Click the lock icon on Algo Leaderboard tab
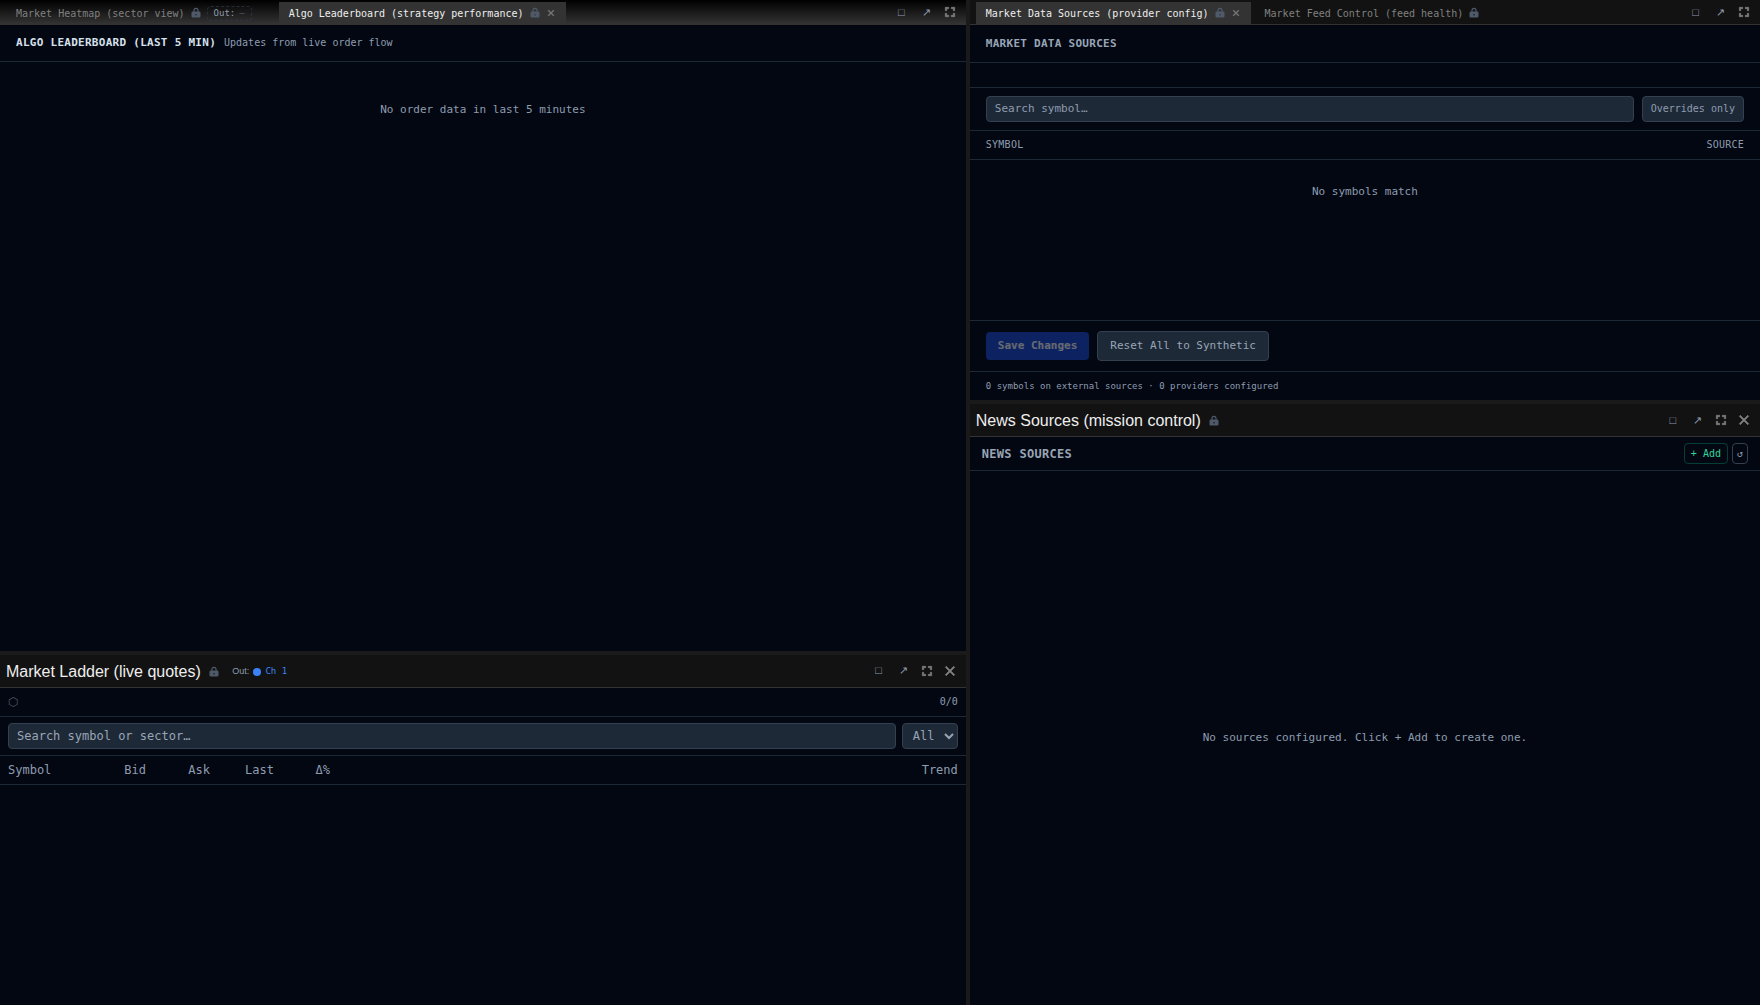Image resolution: width=1760 pixels, height=1005 pixels. [535, 13]
